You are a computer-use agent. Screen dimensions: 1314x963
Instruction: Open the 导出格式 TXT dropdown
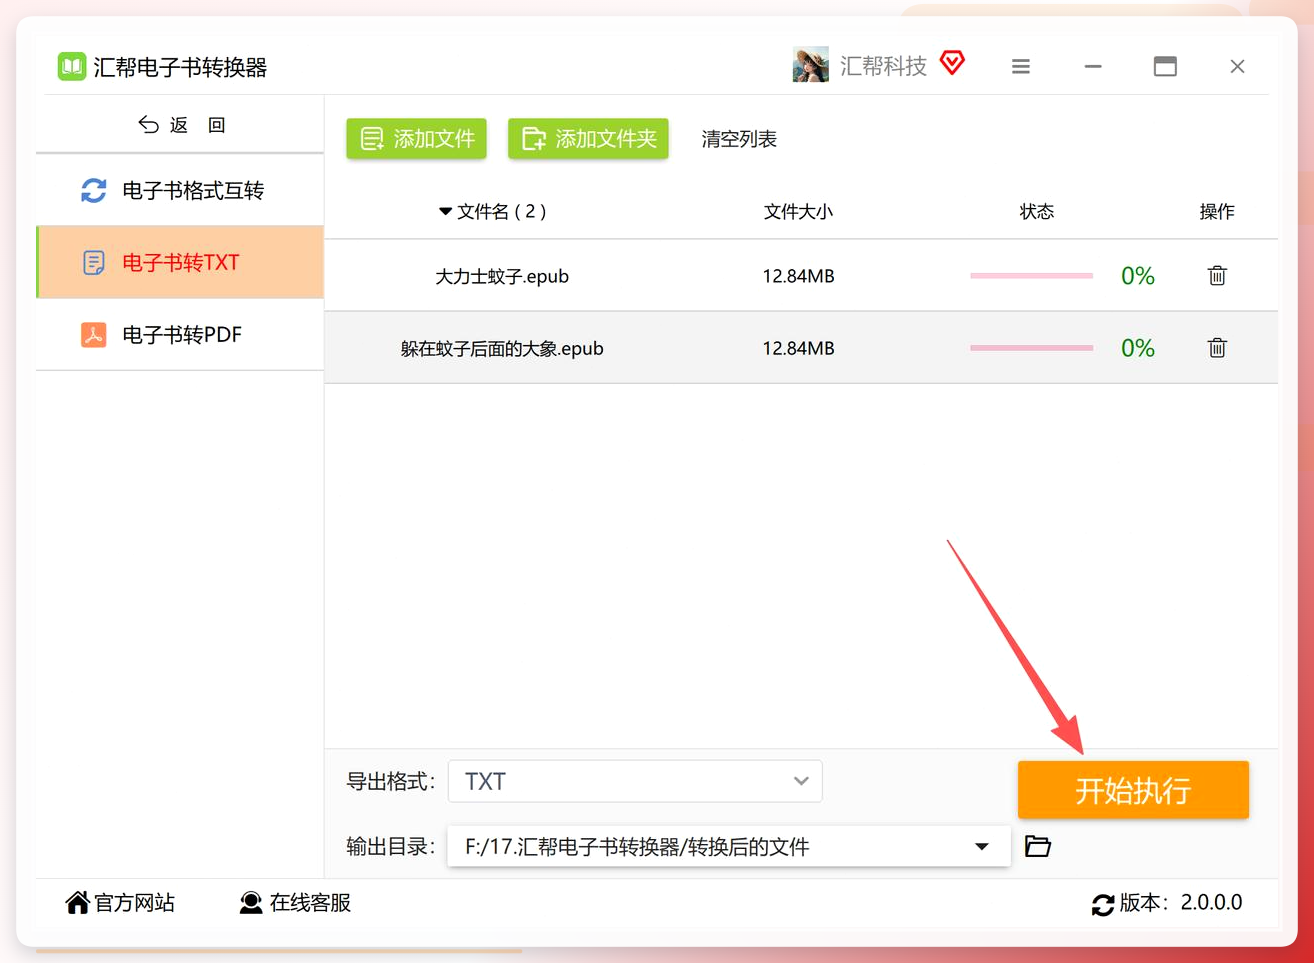tap(635, 781)
